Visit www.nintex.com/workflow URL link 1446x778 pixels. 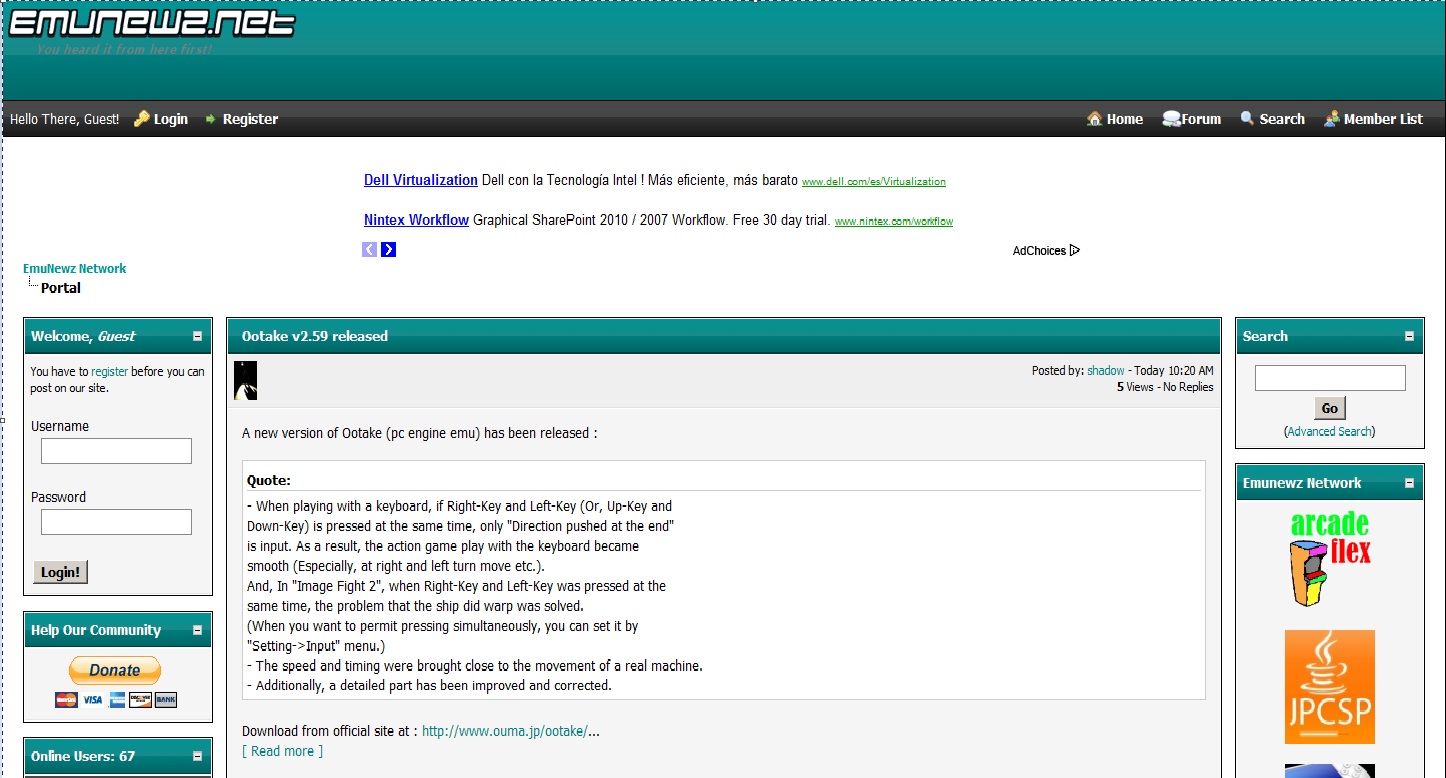(894, 222)
